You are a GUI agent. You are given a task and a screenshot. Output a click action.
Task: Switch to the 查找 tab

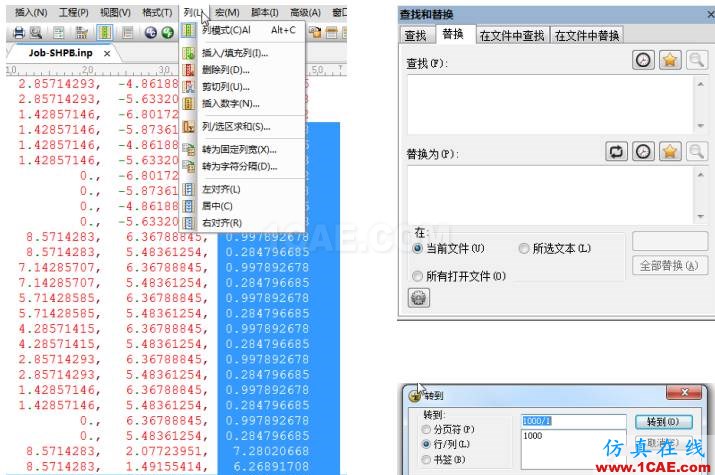point(415,35)
